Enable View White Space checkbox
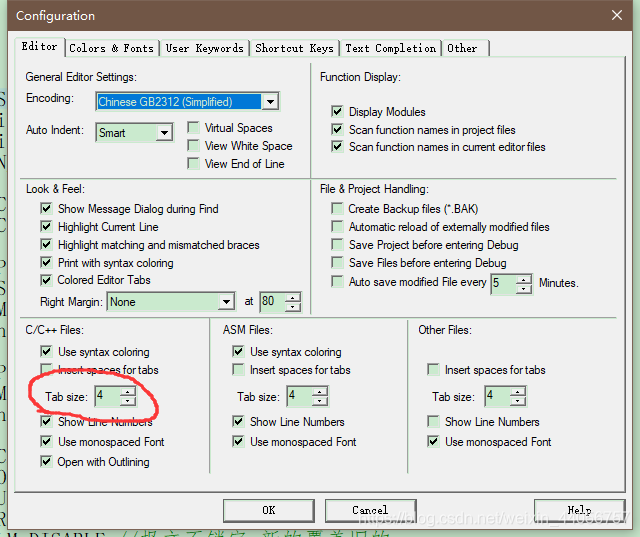 click(193, 146)
